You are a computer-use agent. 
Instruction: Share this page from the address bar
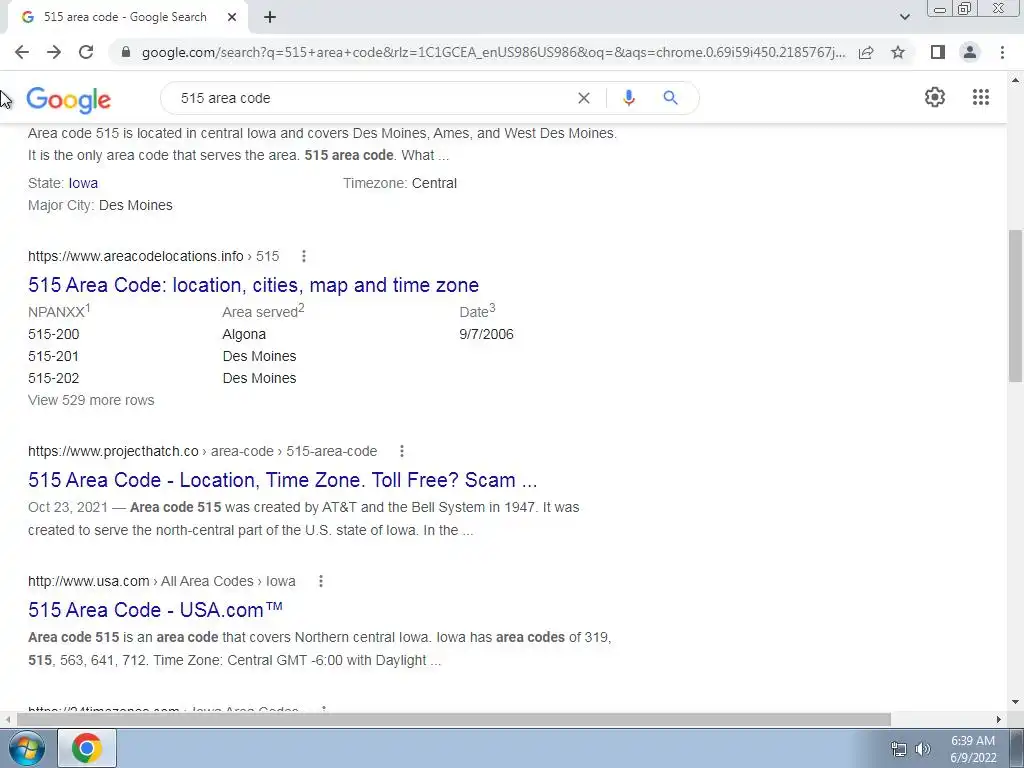point(866,52)
